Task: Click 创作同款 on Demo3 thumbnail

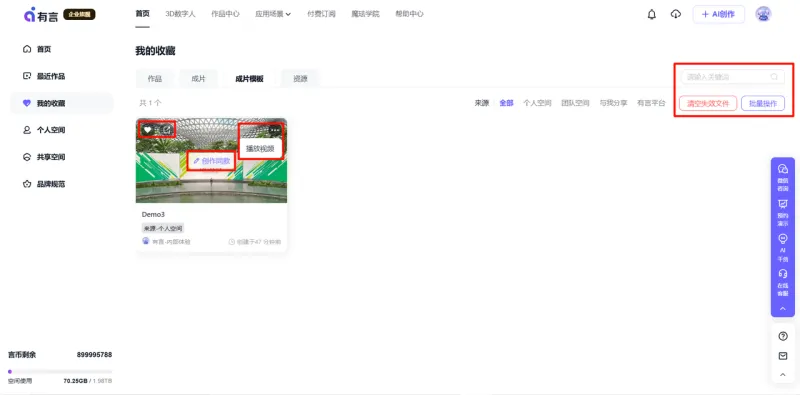Action: point(211,161)
